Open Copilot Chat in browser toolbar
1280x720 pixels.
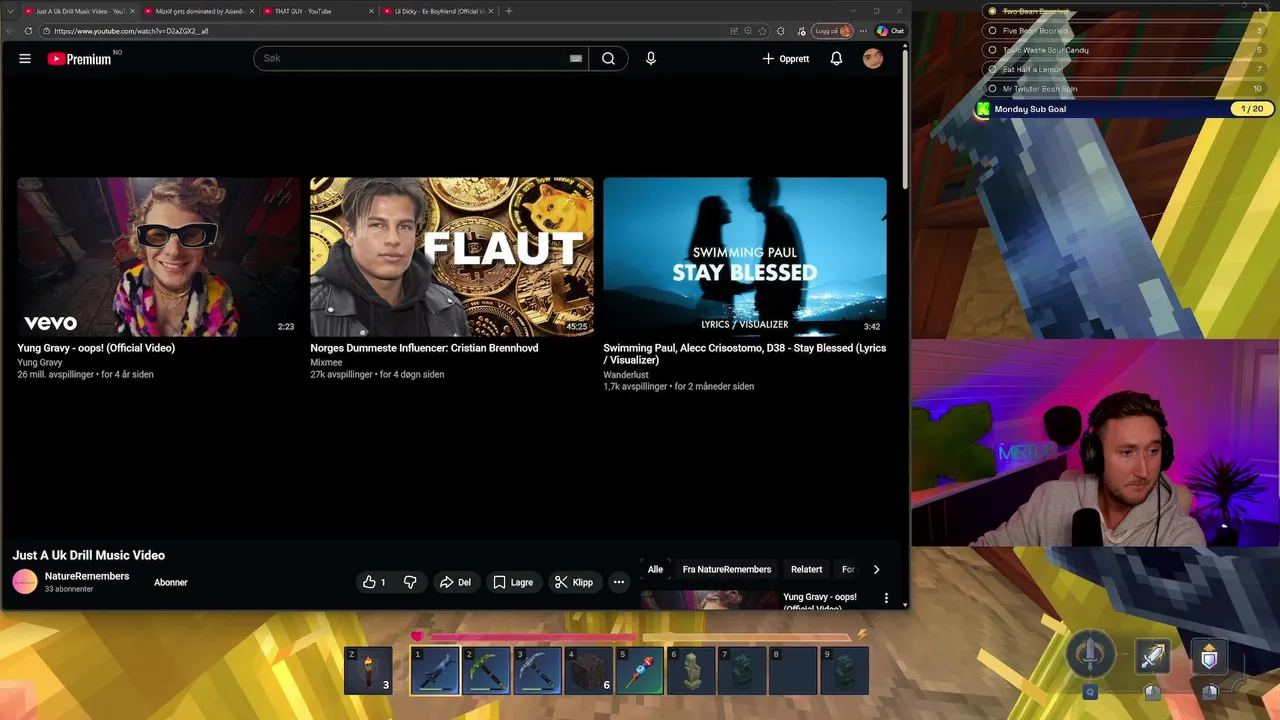(x=890, y=31)
